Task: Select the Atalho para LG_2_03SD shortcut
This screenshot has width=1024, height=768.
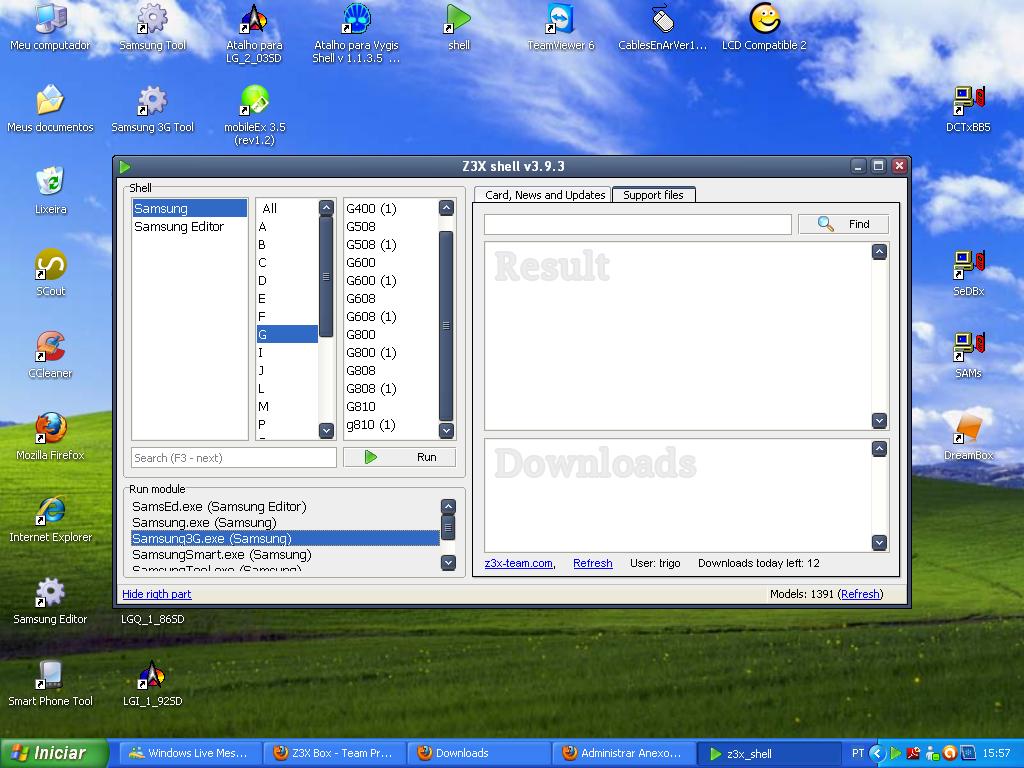Action: coord(254,34)
